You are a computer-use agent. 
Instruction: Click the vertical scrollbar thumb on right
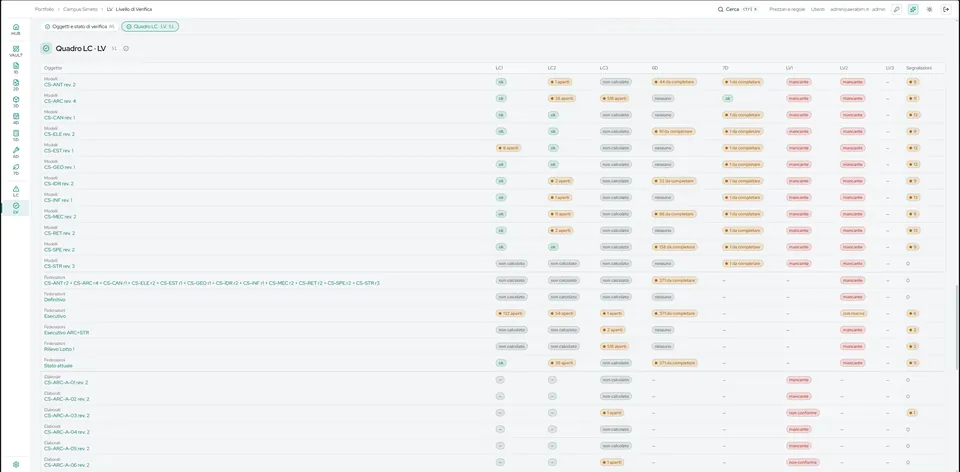958,328
